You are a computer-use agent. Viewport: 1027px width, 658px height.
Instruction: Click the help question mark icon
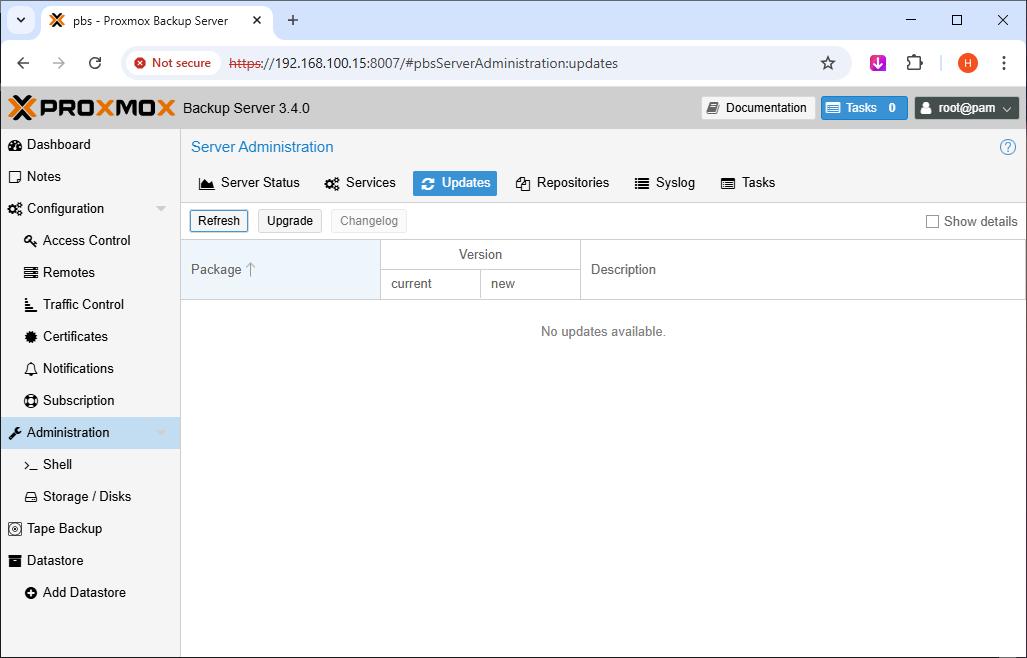pyautogui.click(x=1008, y=147)
